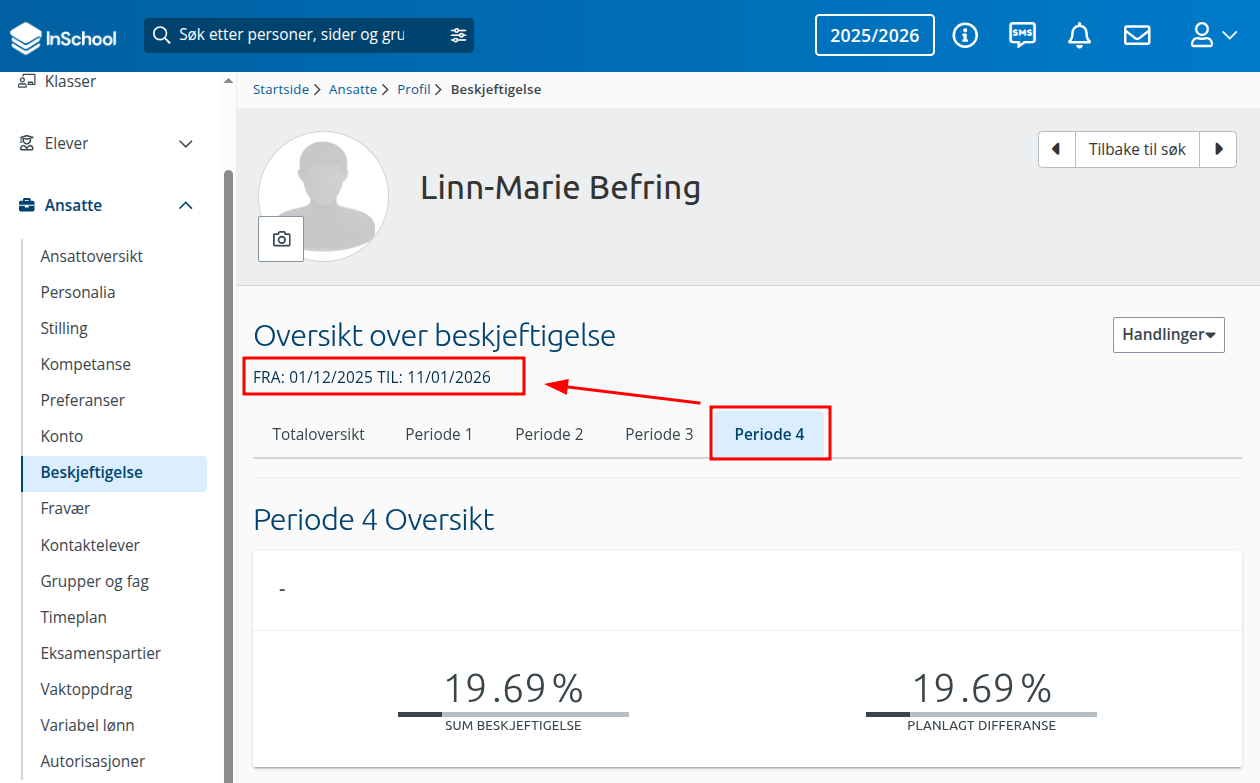This screenshot has width=1260, height=783.
Task: Collapse the Ansatte menu chevron
Action: click(x=186, y=205)
